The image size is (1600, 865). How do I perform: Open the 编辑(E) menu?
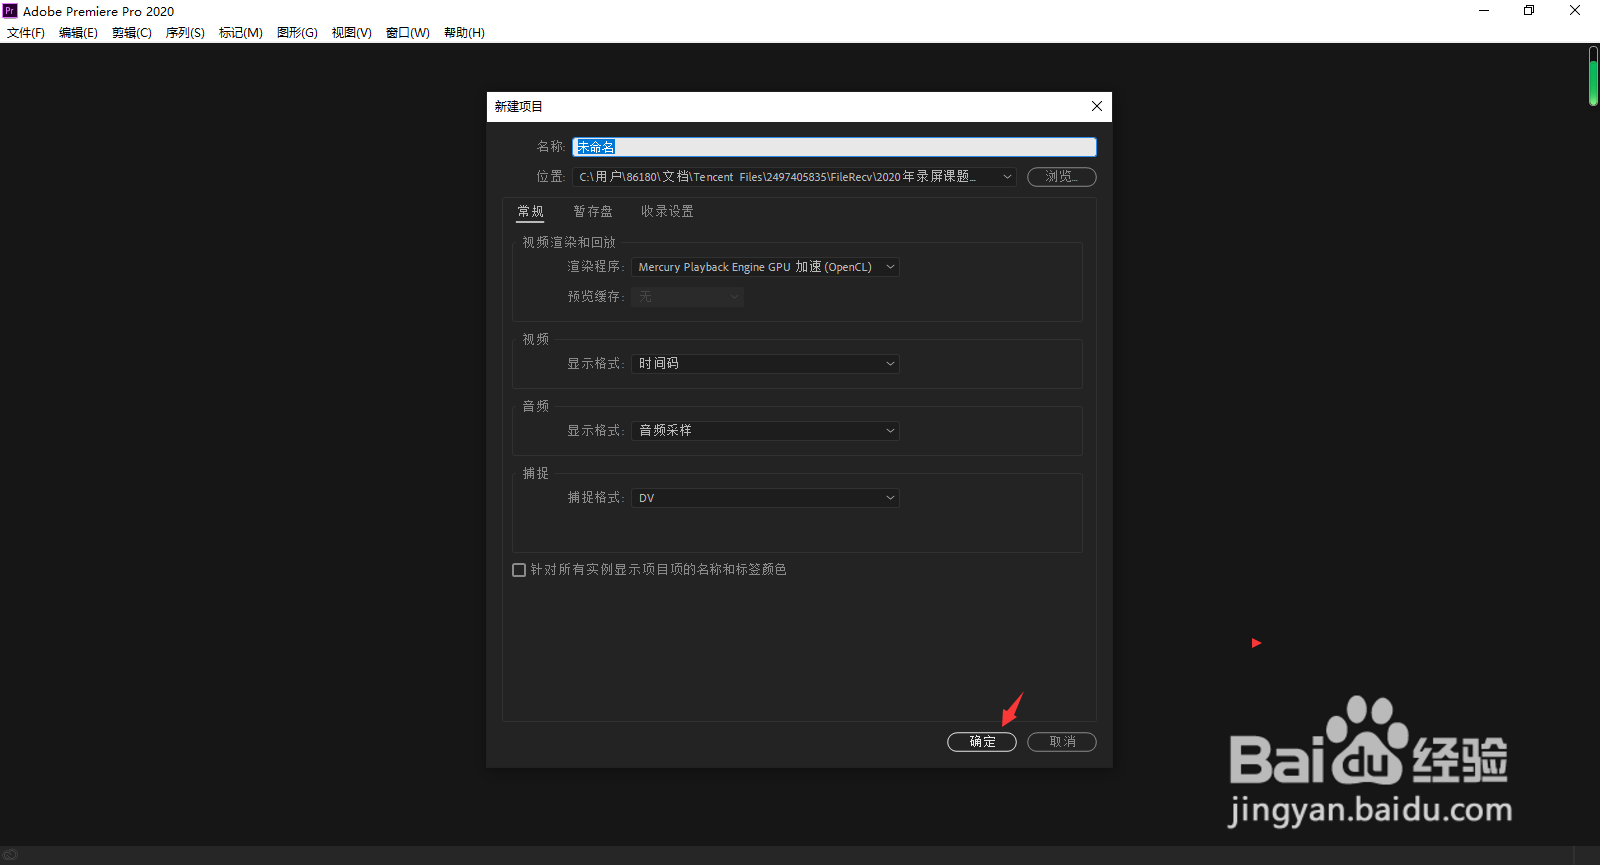[78, 33]
